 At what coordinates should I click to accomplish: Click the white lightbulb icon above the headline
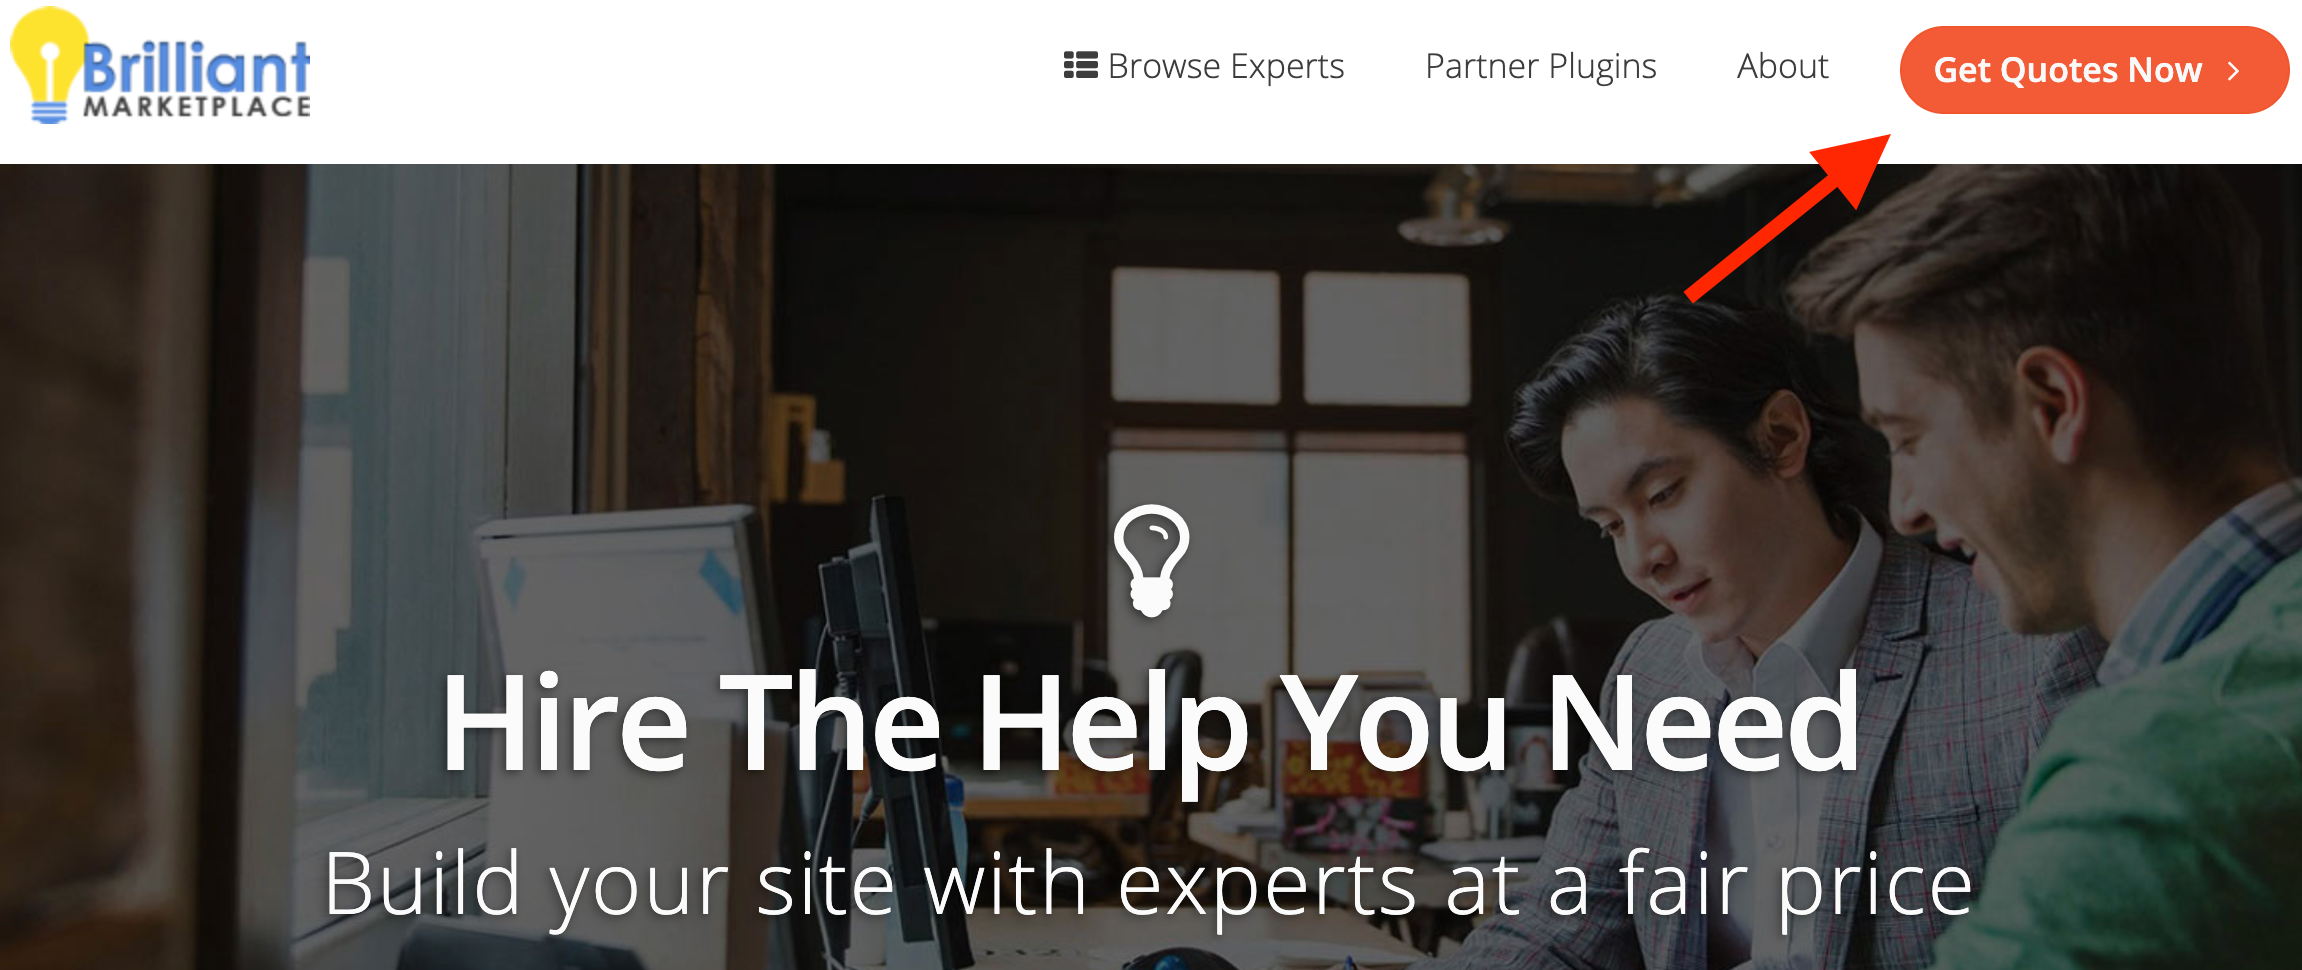point(1151,560)
